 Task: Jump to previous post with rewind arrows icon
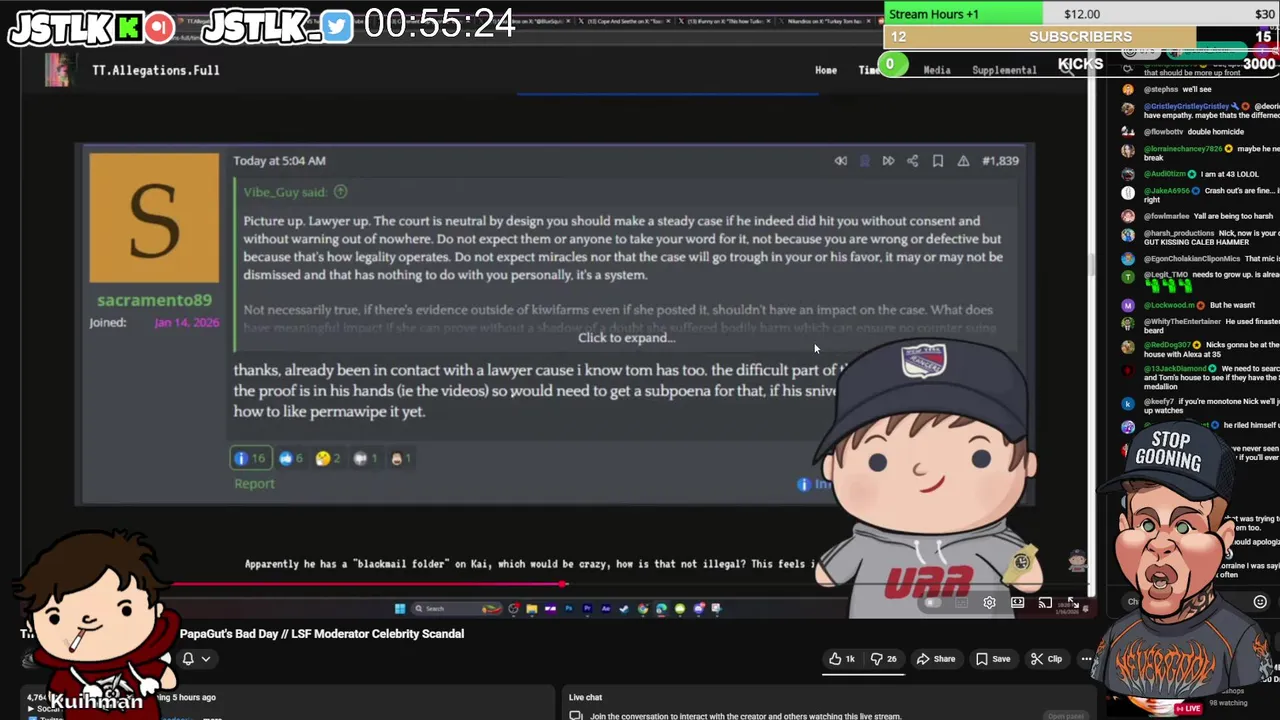click(x=841, y=161)
